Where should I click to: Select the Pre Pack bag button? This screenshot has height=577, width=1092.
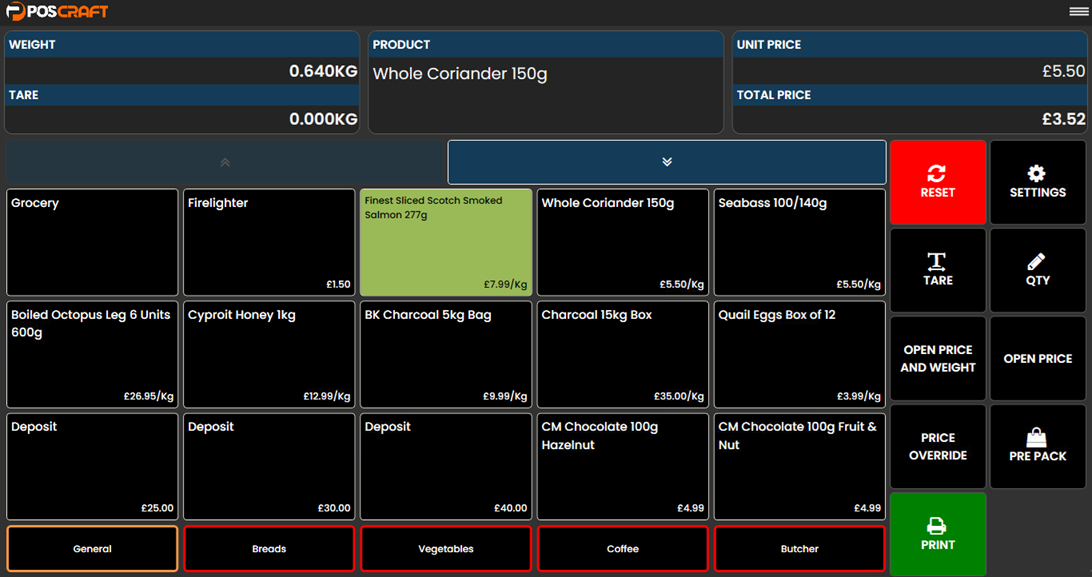[1037, 446]
